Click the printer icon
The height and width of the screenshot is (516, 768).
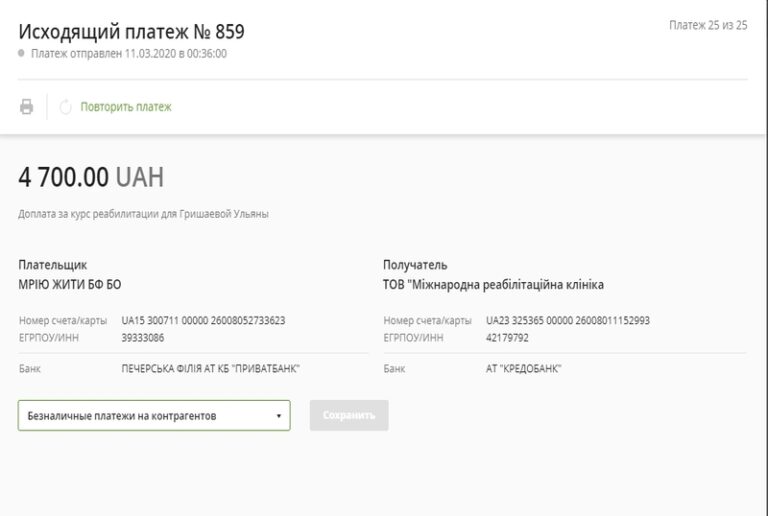tap(27, 107)
